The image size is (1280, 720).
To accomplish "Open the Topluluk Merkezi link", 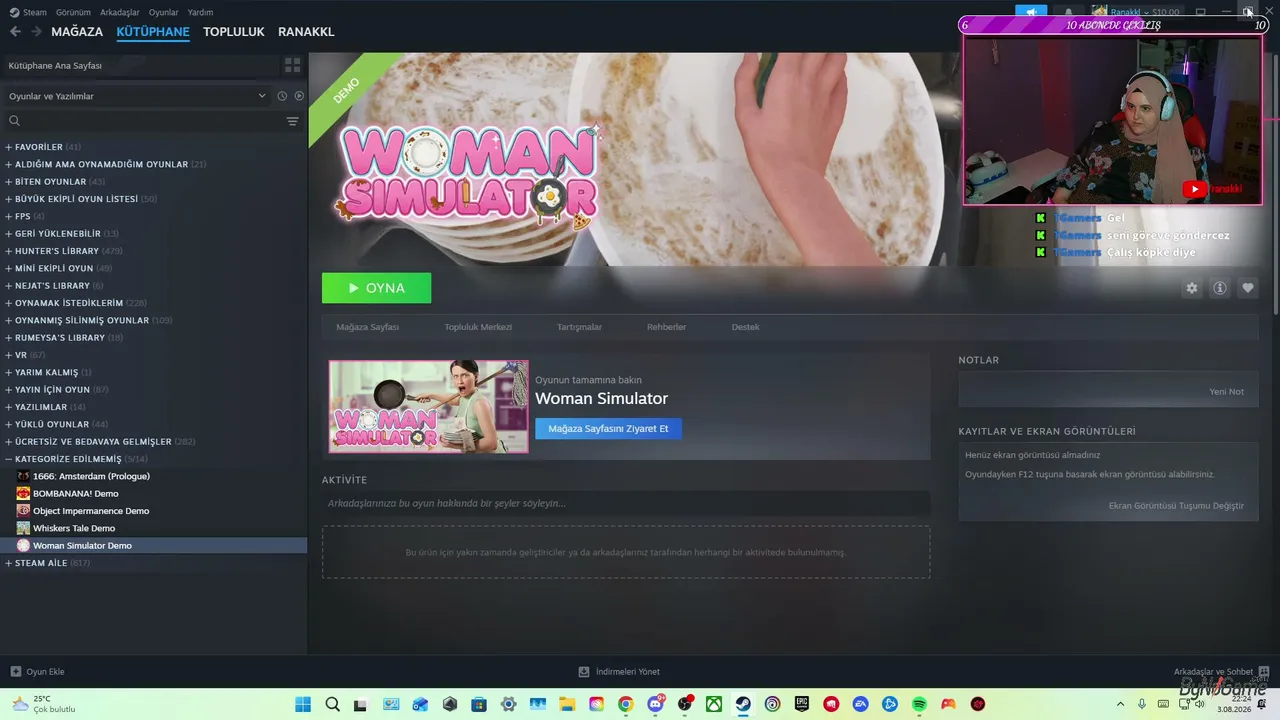I will [478, 327].
